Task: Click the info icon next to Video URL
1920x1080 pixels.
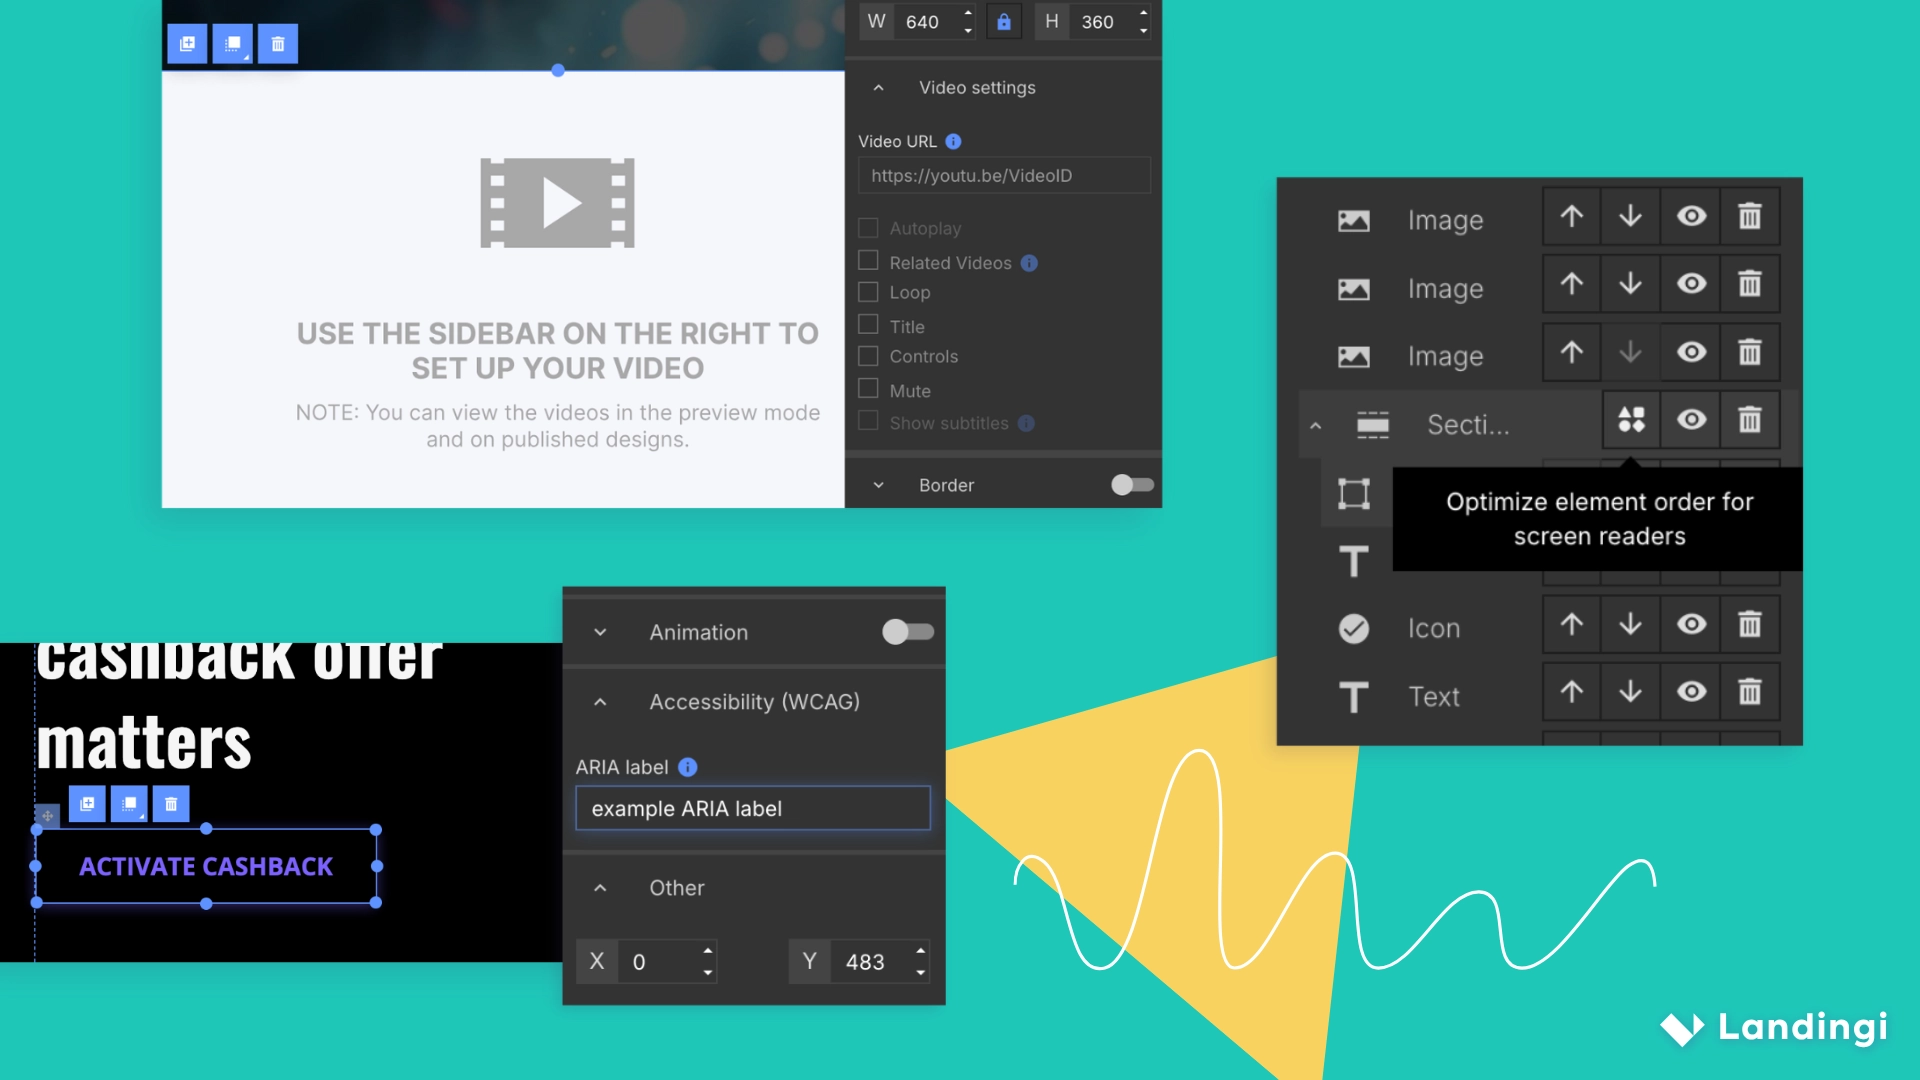Action: tap(952, 141)
